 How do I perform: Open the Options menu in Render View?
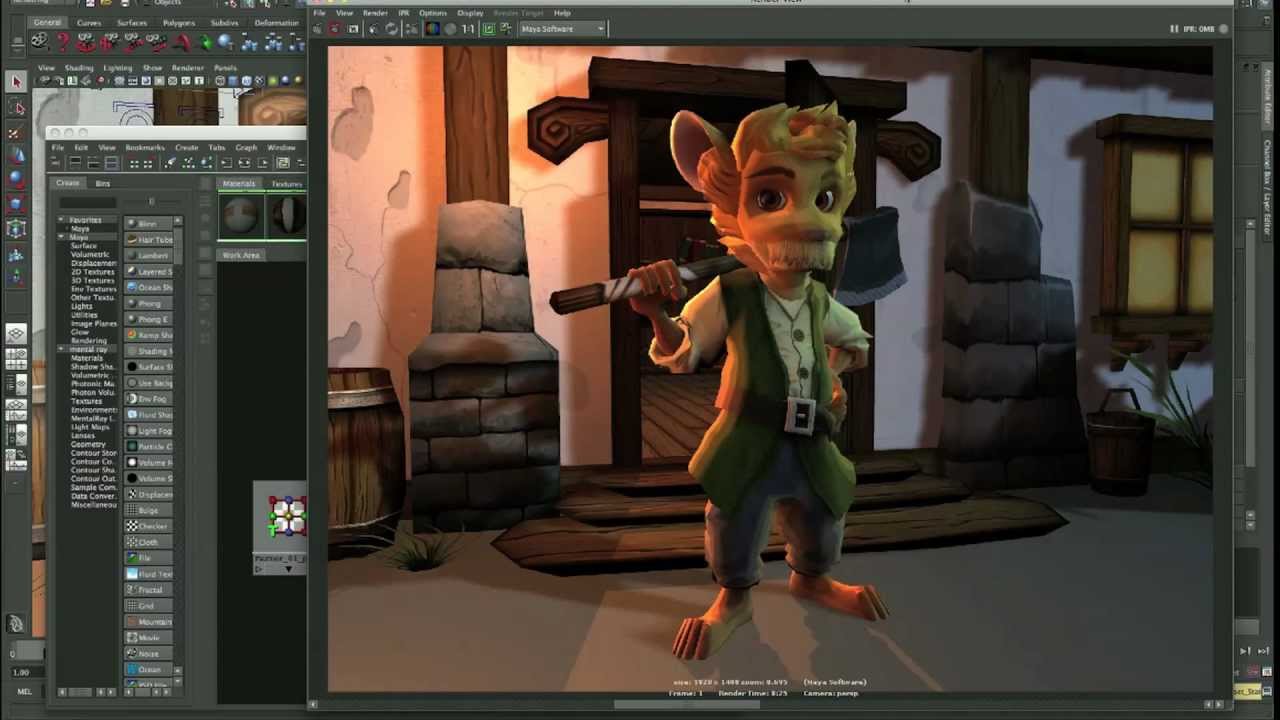pos(433,13)
